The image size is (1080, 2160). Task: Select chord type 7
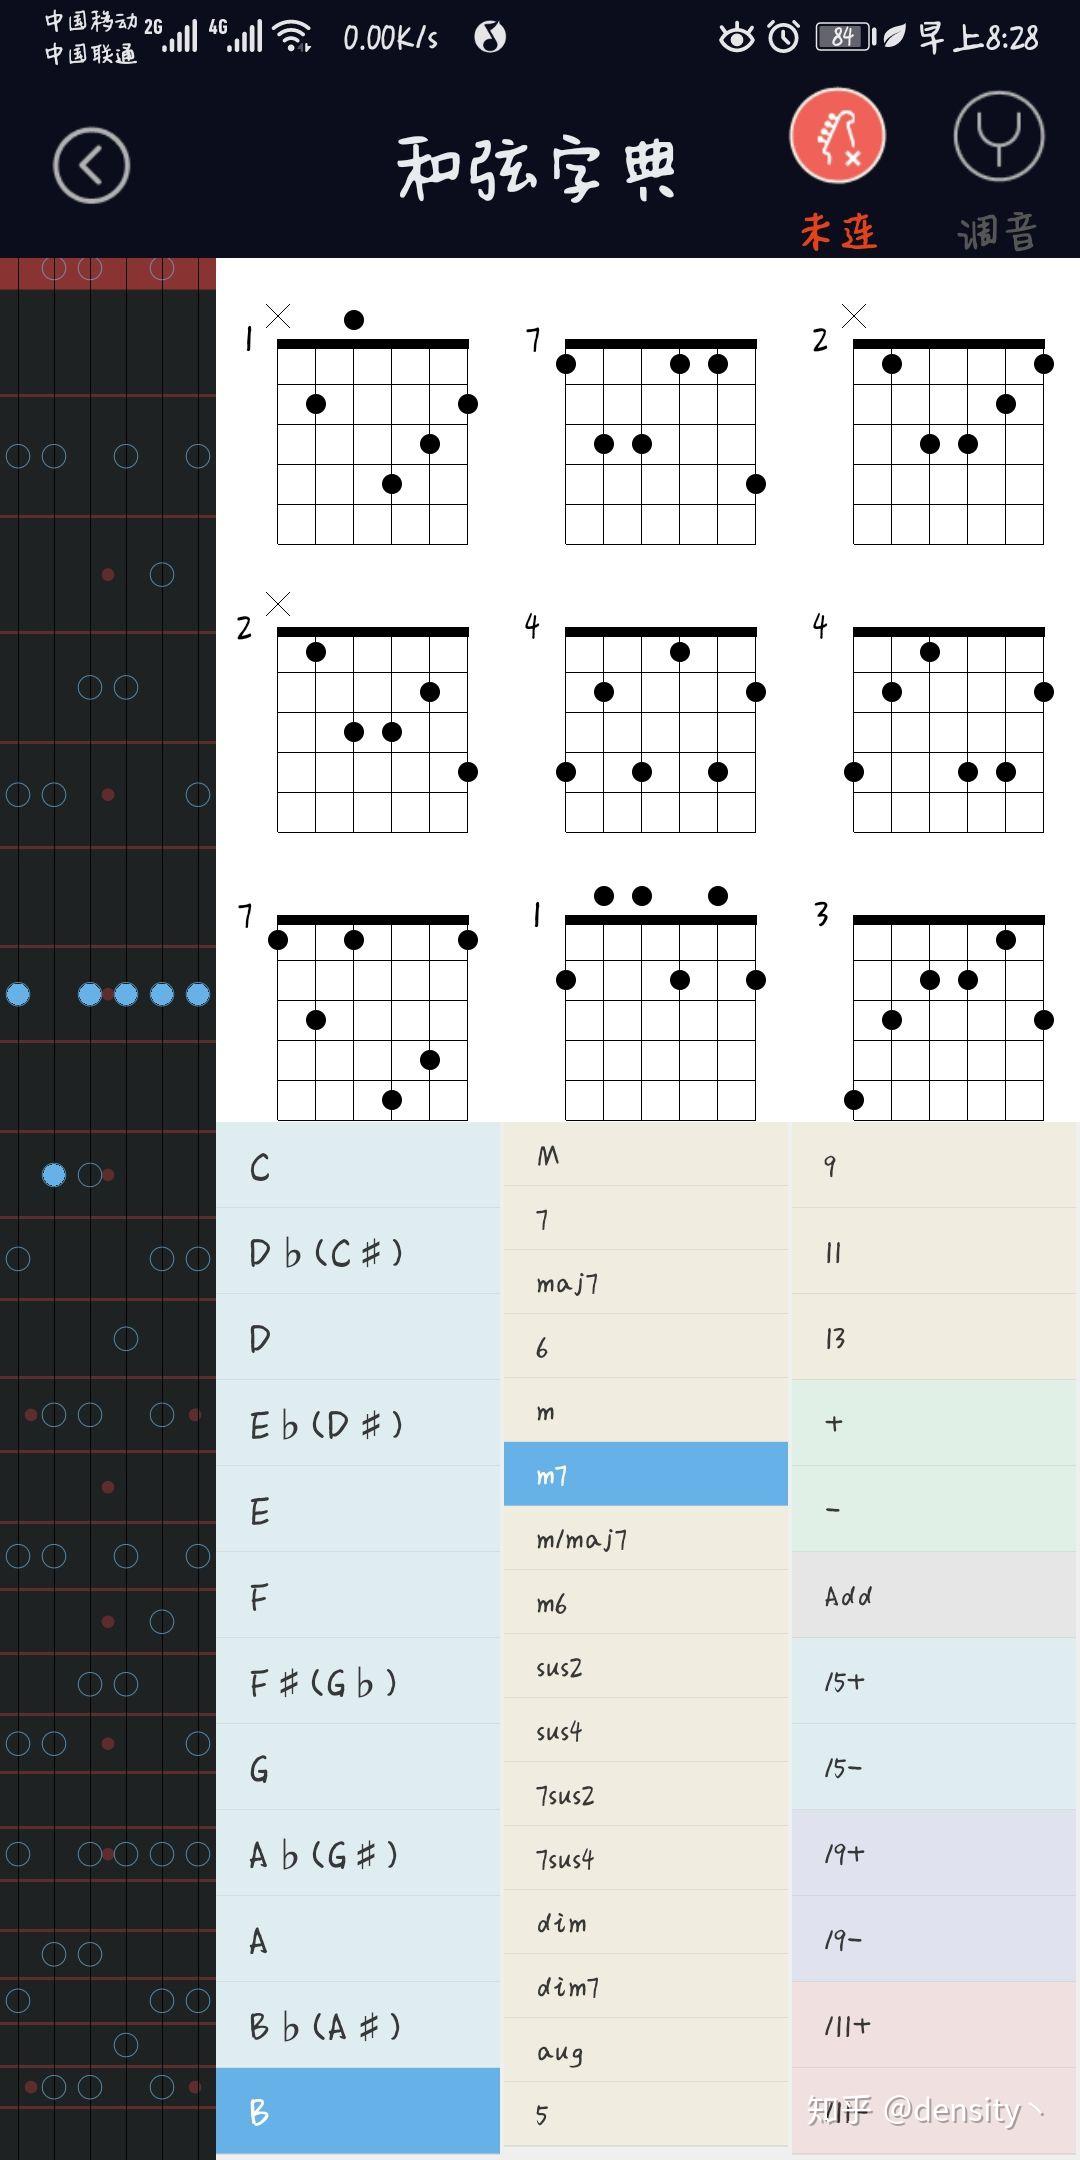646,1219
